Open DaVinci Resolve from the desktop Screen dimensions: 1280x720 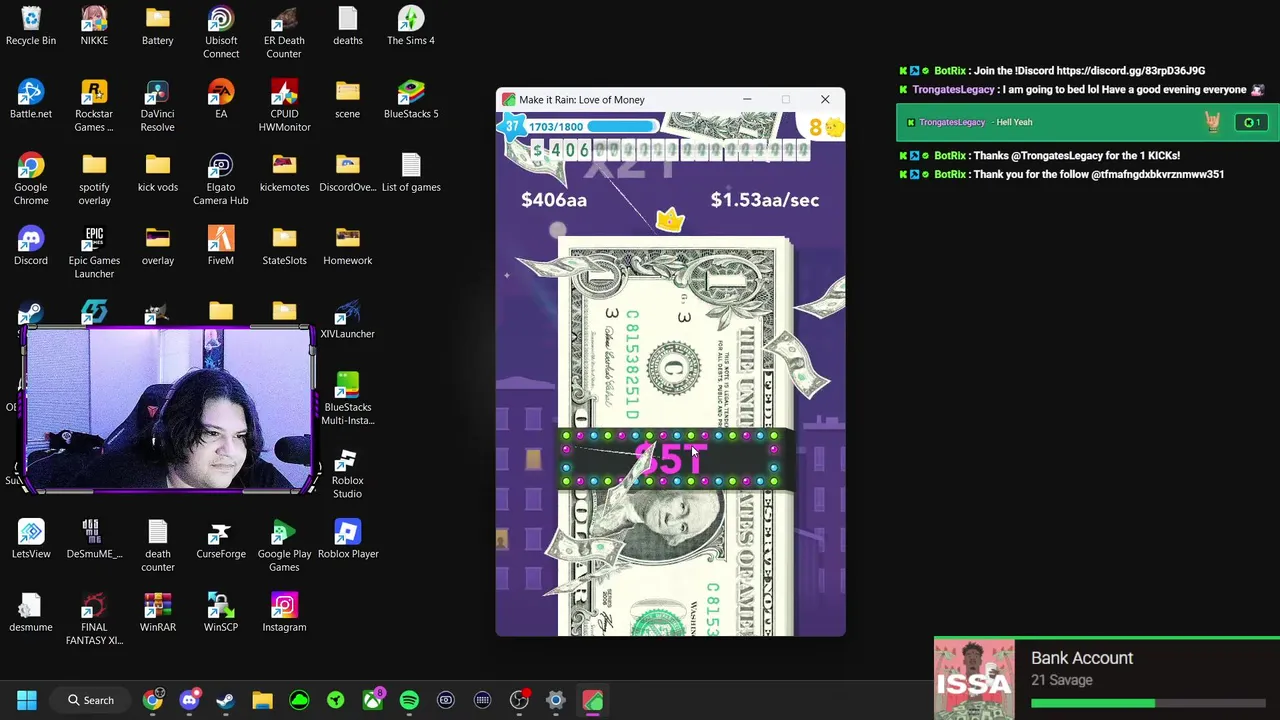click(157, 105)
